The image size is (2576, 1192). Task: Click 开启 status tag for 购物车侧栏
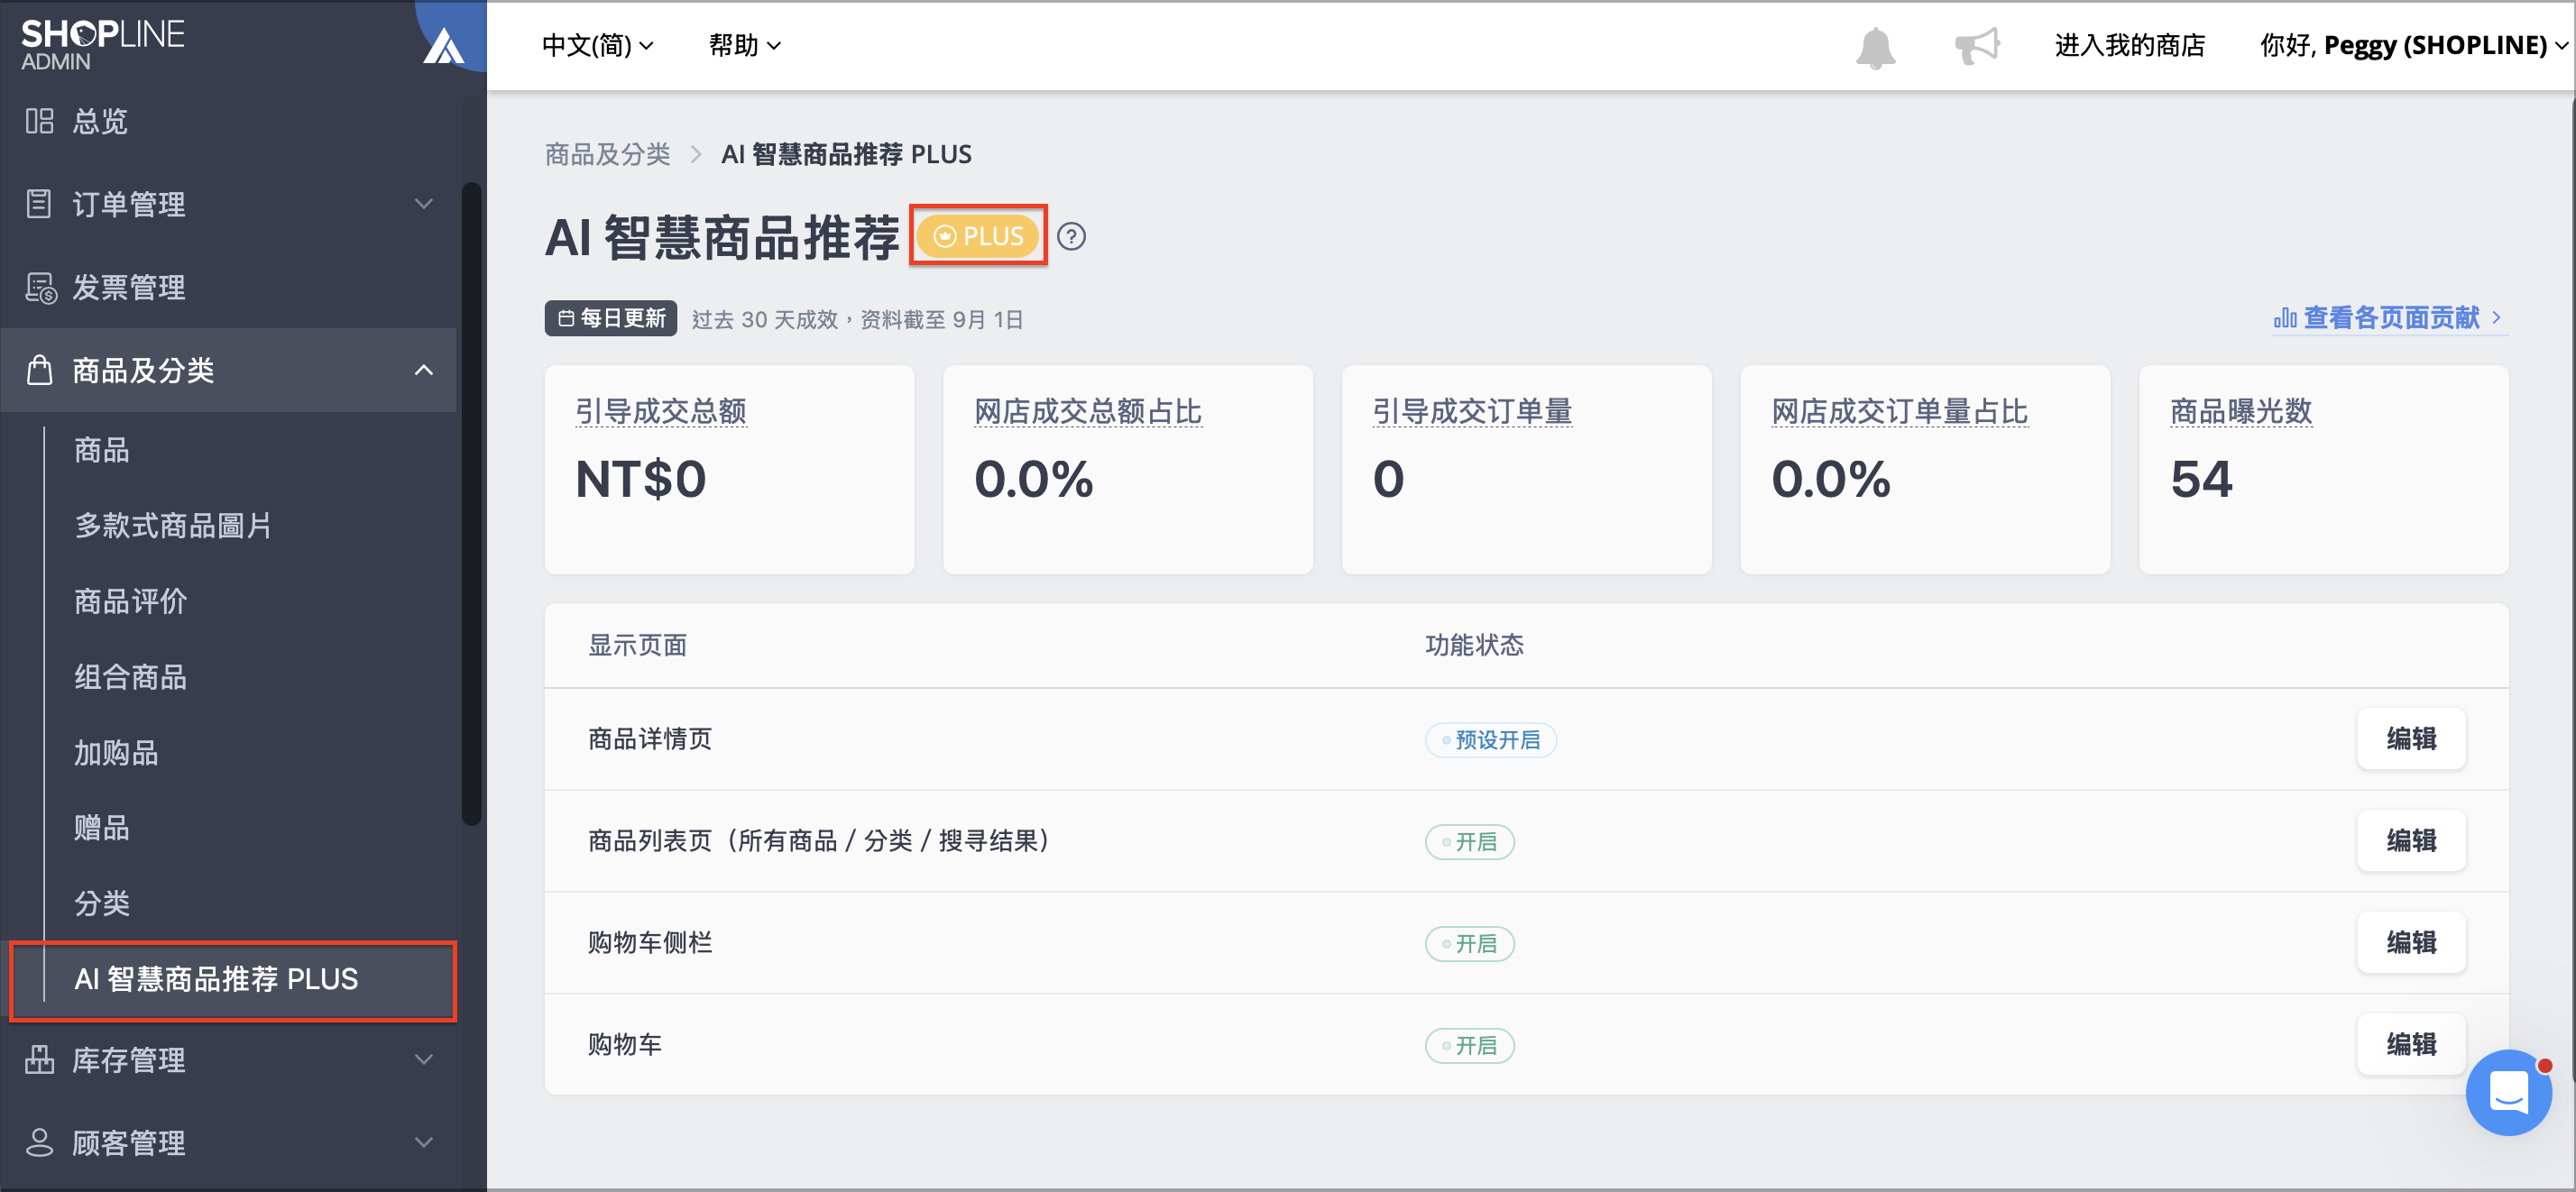1469,944
